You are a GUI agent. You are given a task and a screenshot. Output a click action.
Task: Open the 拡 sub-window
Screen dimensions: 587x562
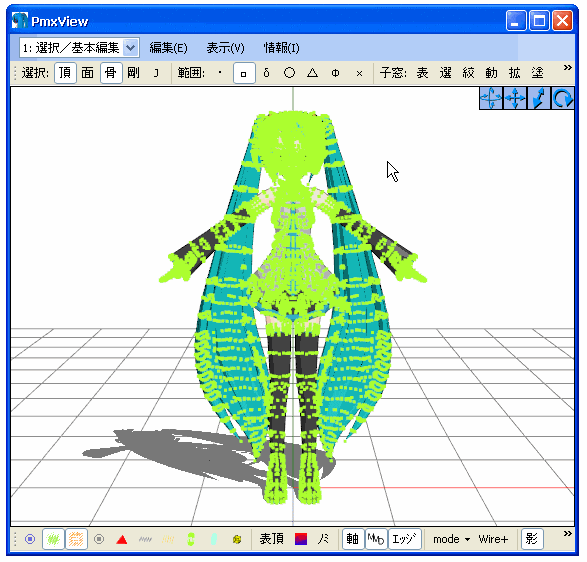514,73
